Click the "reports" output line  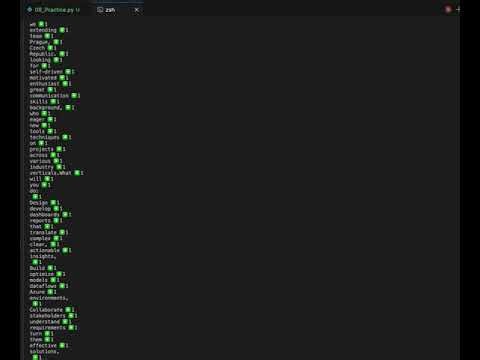pos(46,221)
